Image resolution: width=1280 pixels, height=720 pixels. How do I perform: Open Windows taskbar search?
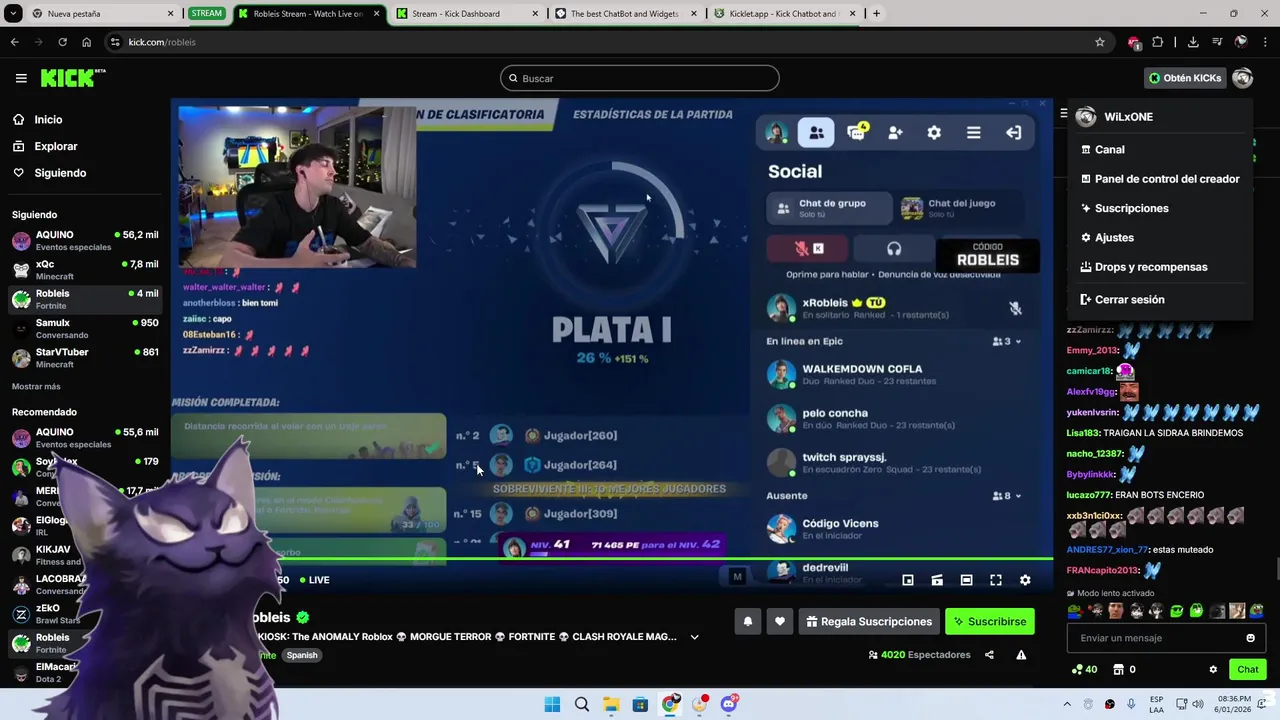582,704
